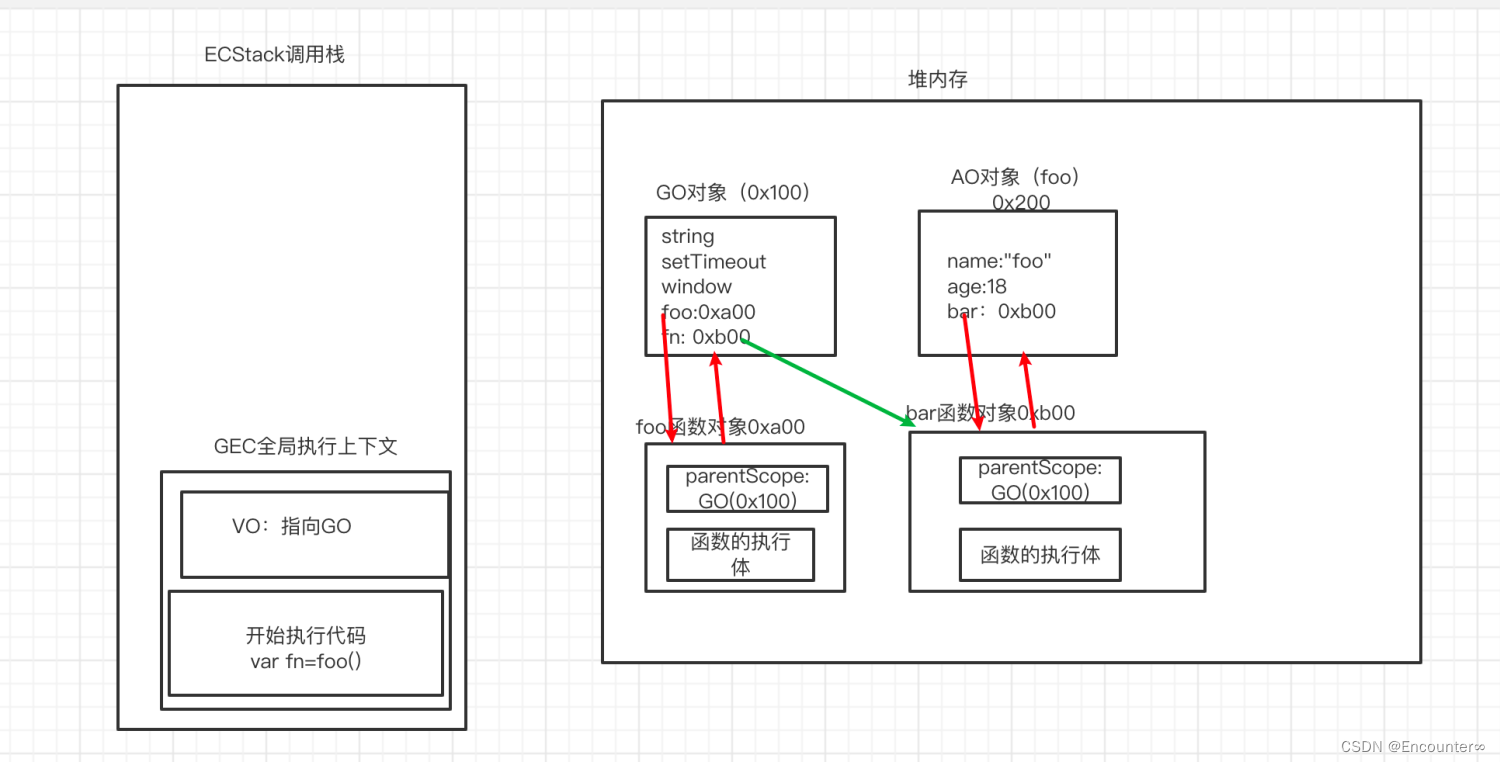The image size is (1500, 762).
Task: Select the 'var fn=foo()' code line
Action: tap(306, 660)
